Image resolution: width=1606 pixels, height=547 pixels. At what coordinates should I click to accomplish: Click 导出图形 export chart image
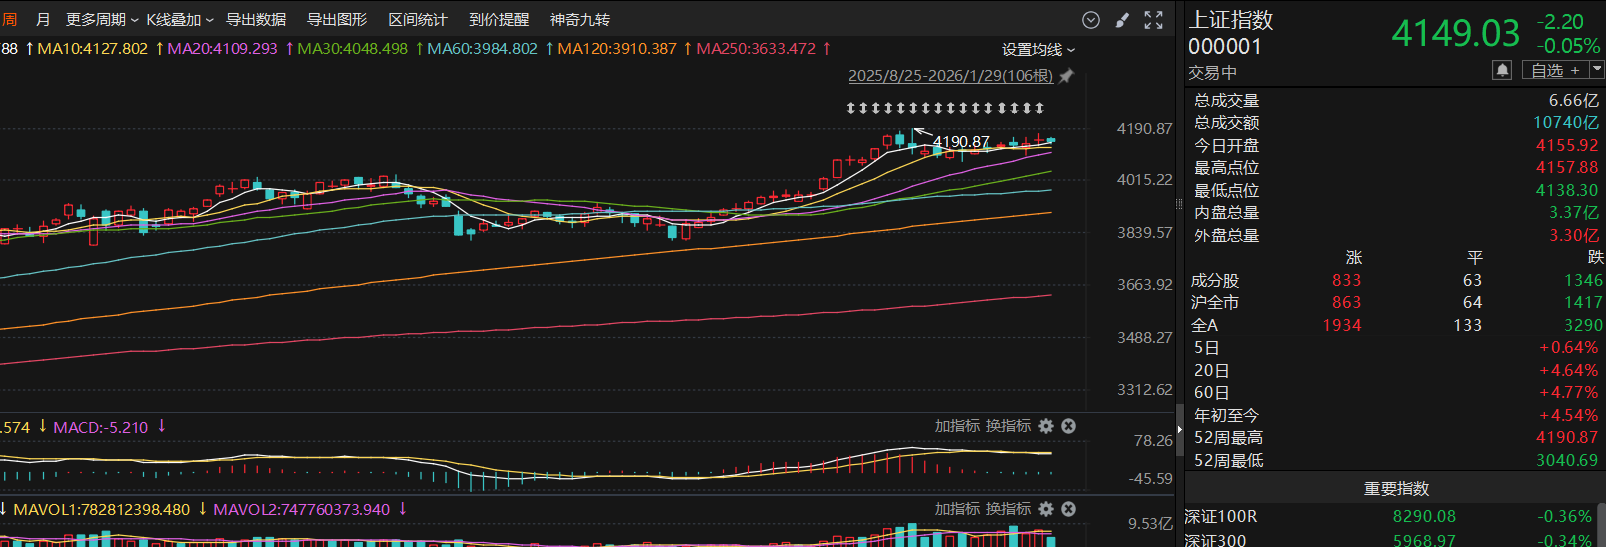tap(337, 20)
